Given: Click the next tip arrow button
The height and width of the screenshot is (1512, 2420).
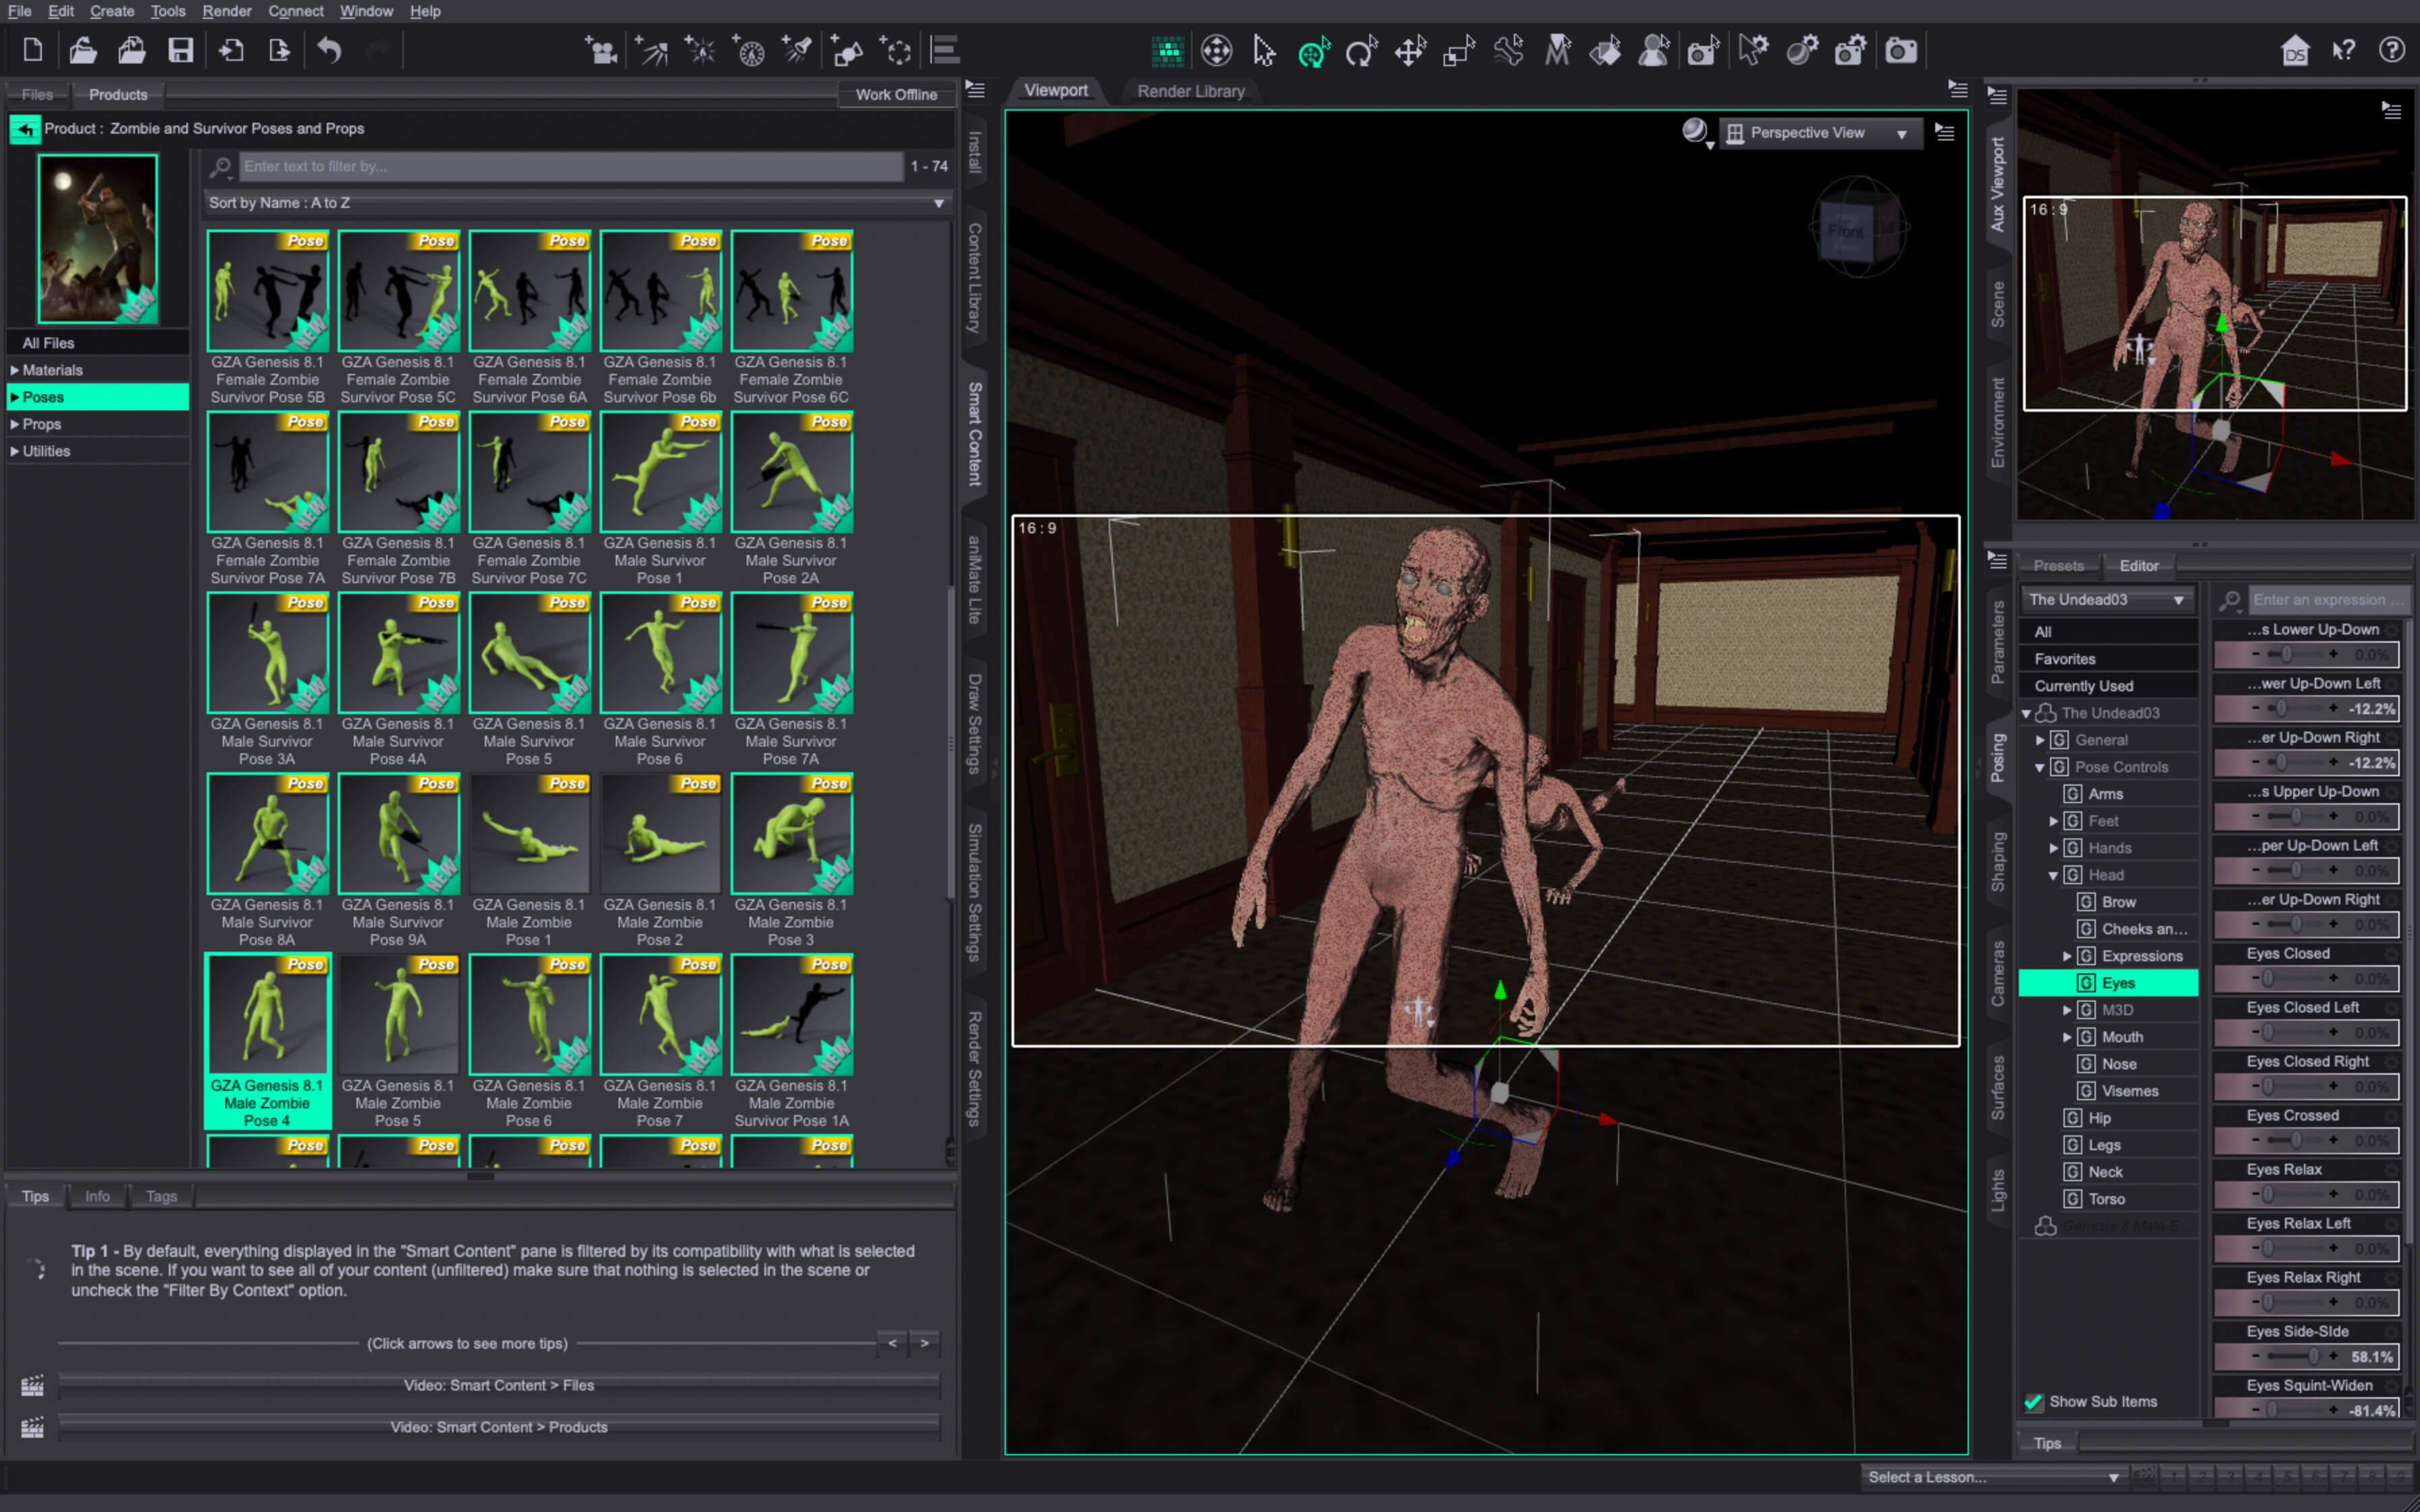Looking at the screenshot, I should click(x=924, y=1343).
